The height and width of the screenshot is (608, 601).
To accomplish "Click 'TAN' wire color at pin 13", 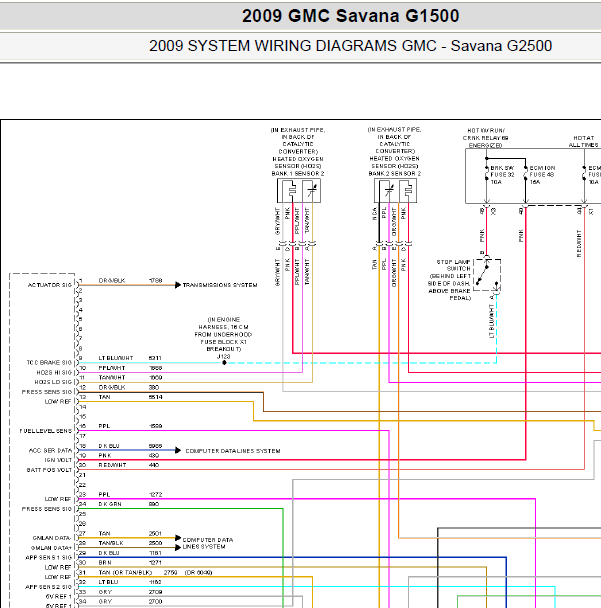I will [104, 397].
